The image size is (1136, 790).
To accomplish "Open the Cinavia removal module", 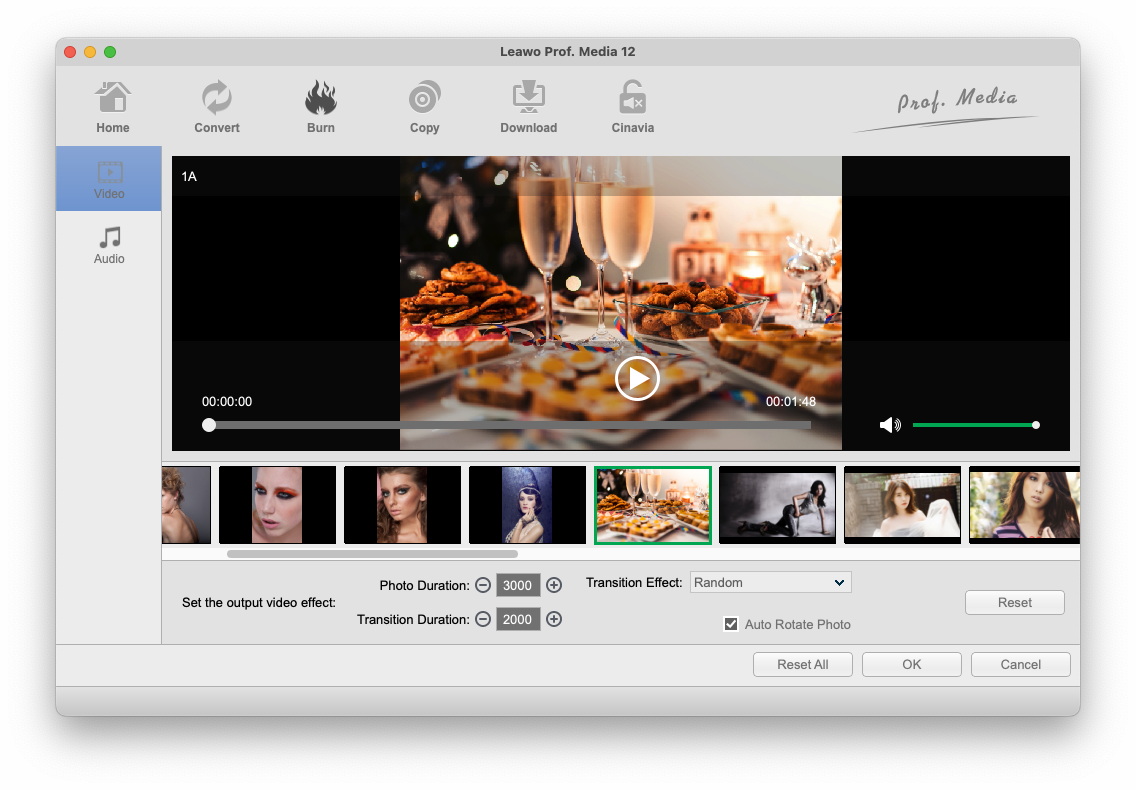I will coord(632,107).
